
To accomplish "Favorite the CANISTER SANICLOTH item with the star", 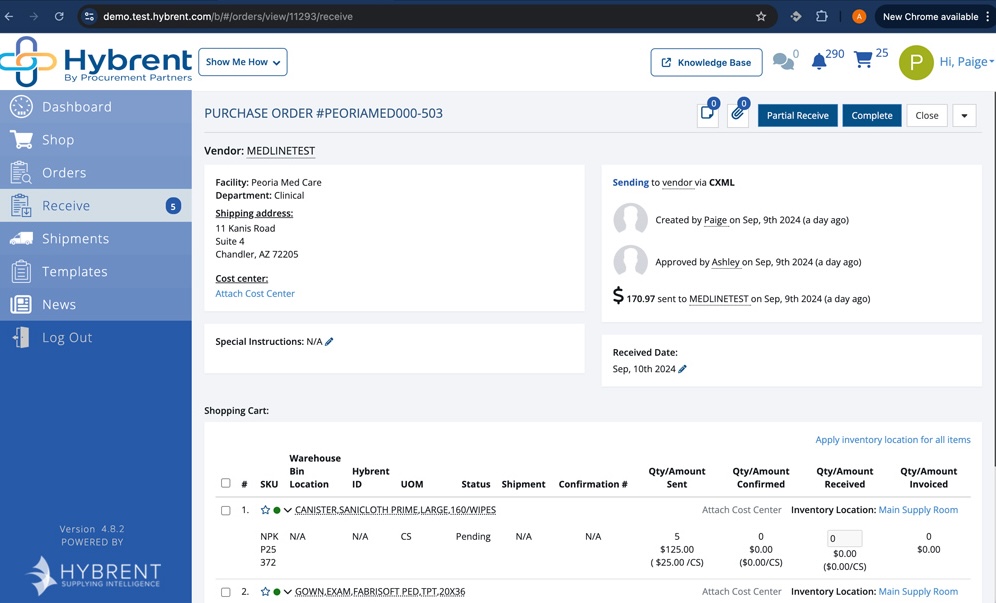I will [x=266, y=510].
